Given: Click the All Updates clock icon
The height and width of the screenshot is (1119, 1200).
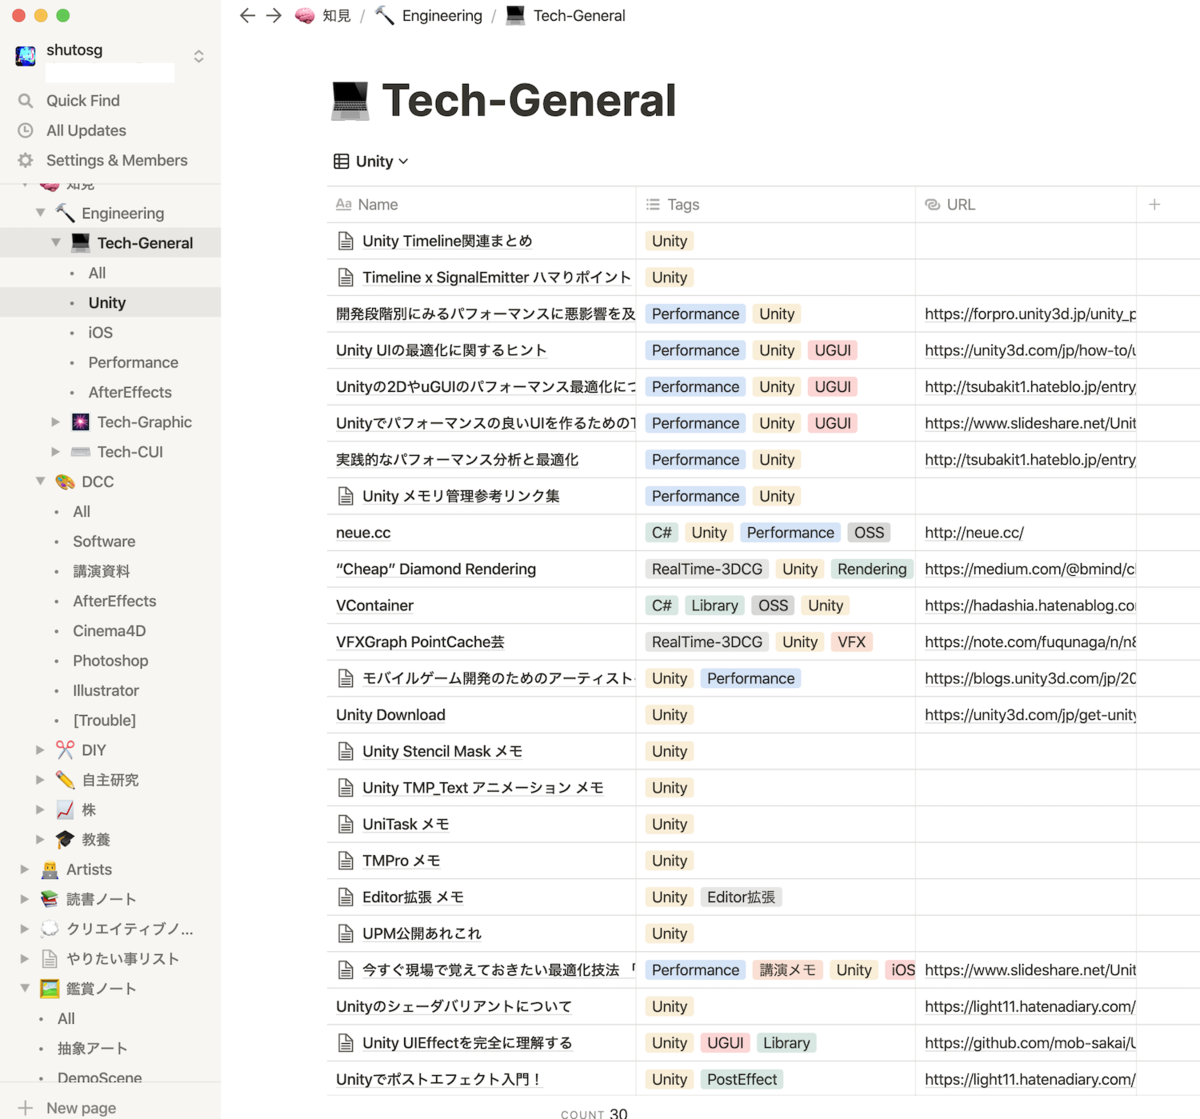Looking at the screenshot, I should coord(26,131).
